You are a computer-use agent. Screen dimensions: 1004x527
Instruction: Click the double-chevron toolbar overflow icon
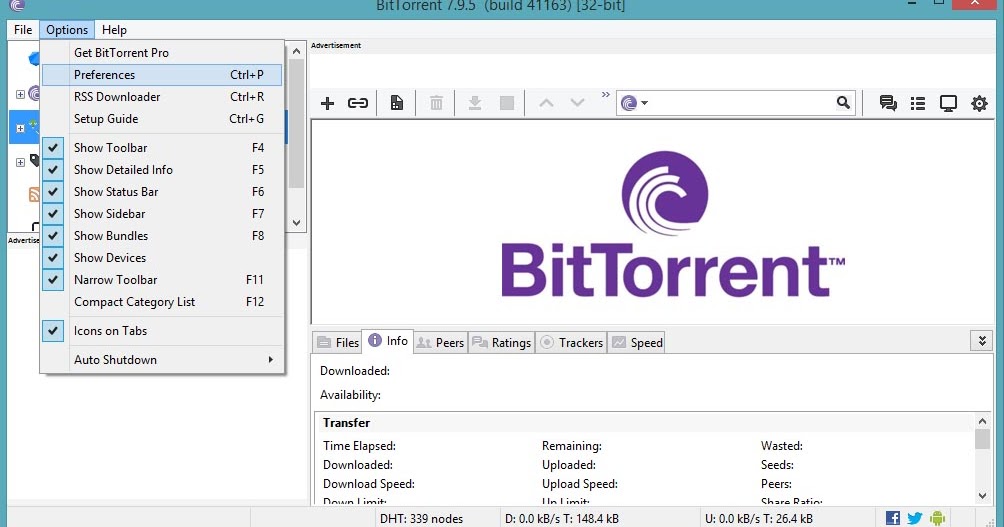(x=605, y=95)
